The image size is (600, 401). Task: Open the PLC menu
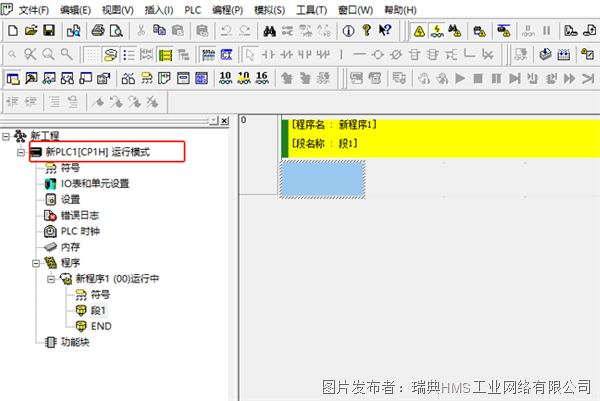193,10
